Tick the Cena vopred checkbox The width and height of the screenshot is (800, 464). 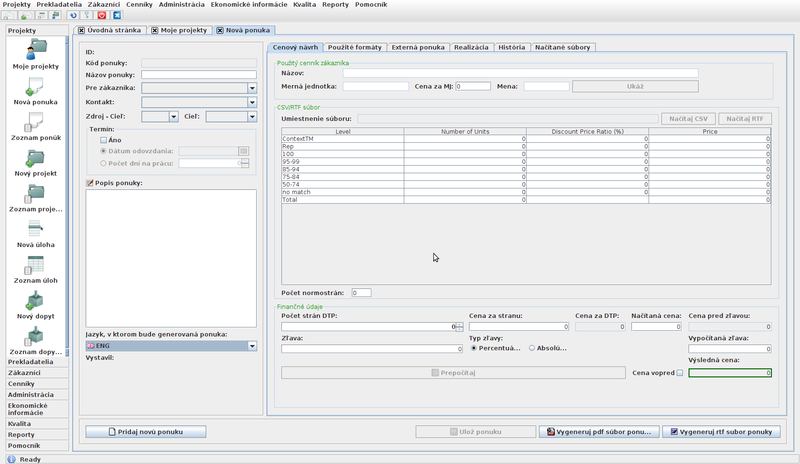(680, 373)
